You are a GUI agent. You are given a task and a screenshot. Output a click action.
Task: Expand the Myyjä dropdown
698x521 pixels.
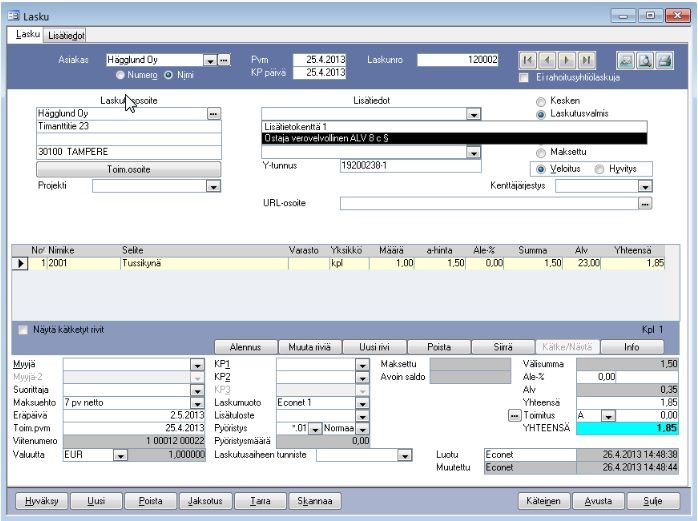pyautogui.click(x=197, y=365)
